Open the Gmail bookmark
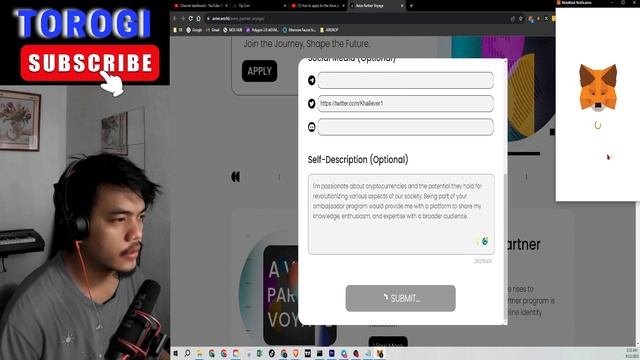The width and height of the screenshot is (640, 360). click(x=213, y=30)
